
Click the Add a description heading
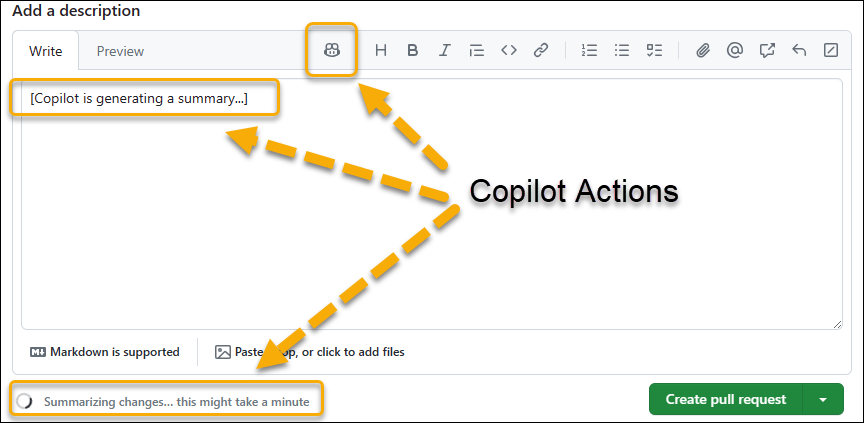[x=76, y=10]
